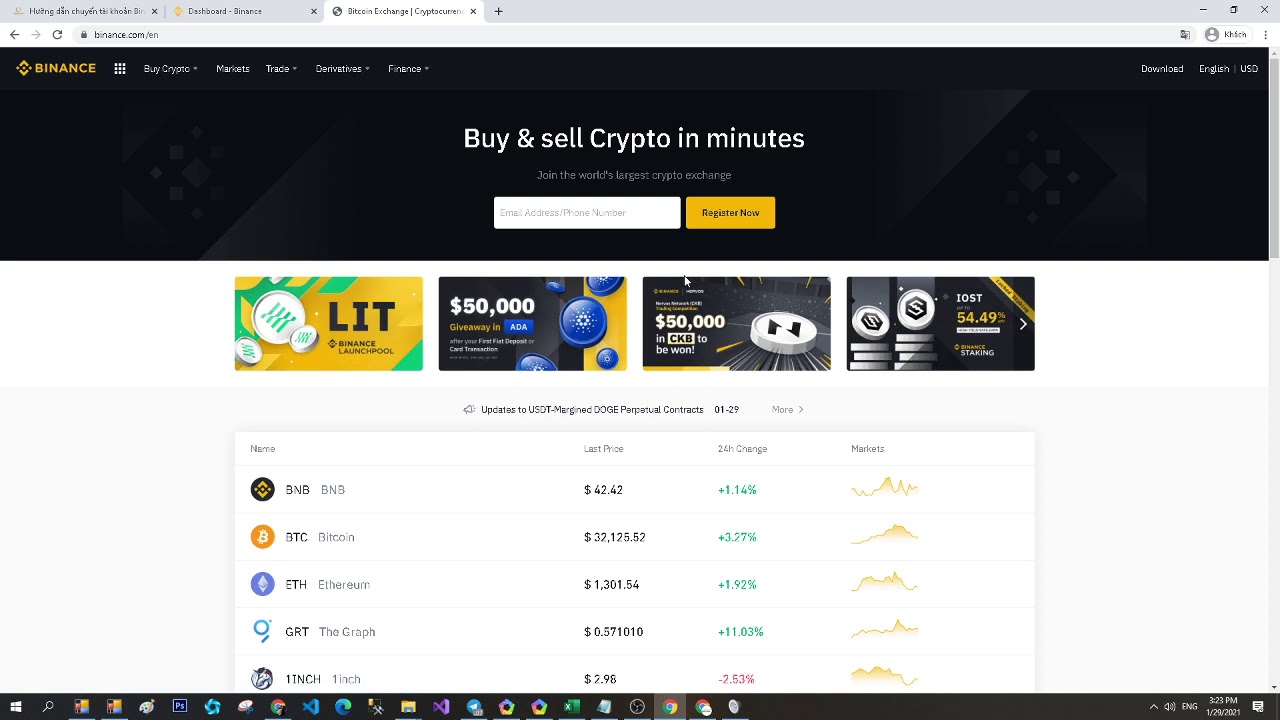Open Photoshop from the Windows taskbar
The width and height of the screenshot is (1280, 720).
(x=180, y=706)
